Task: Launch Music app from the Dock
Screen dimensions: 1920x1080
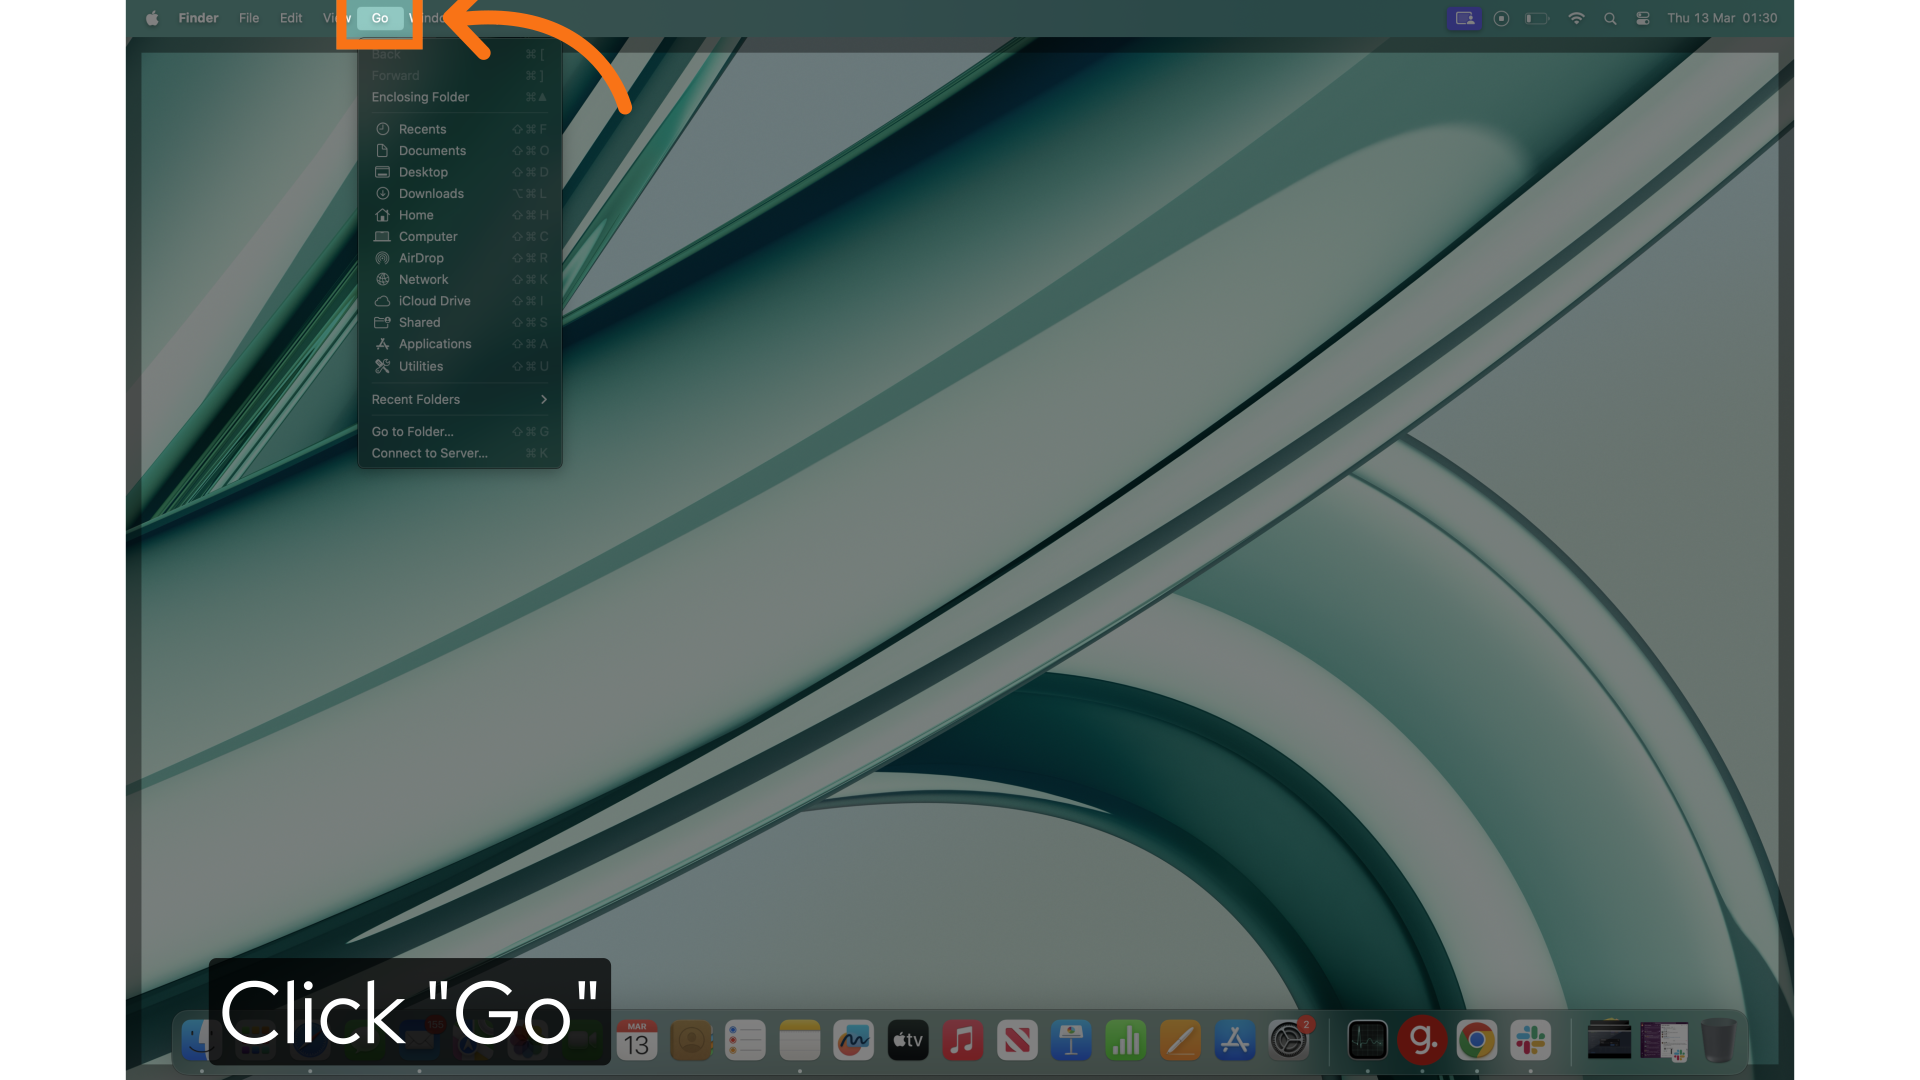Action: click(x=962, y=1041)
